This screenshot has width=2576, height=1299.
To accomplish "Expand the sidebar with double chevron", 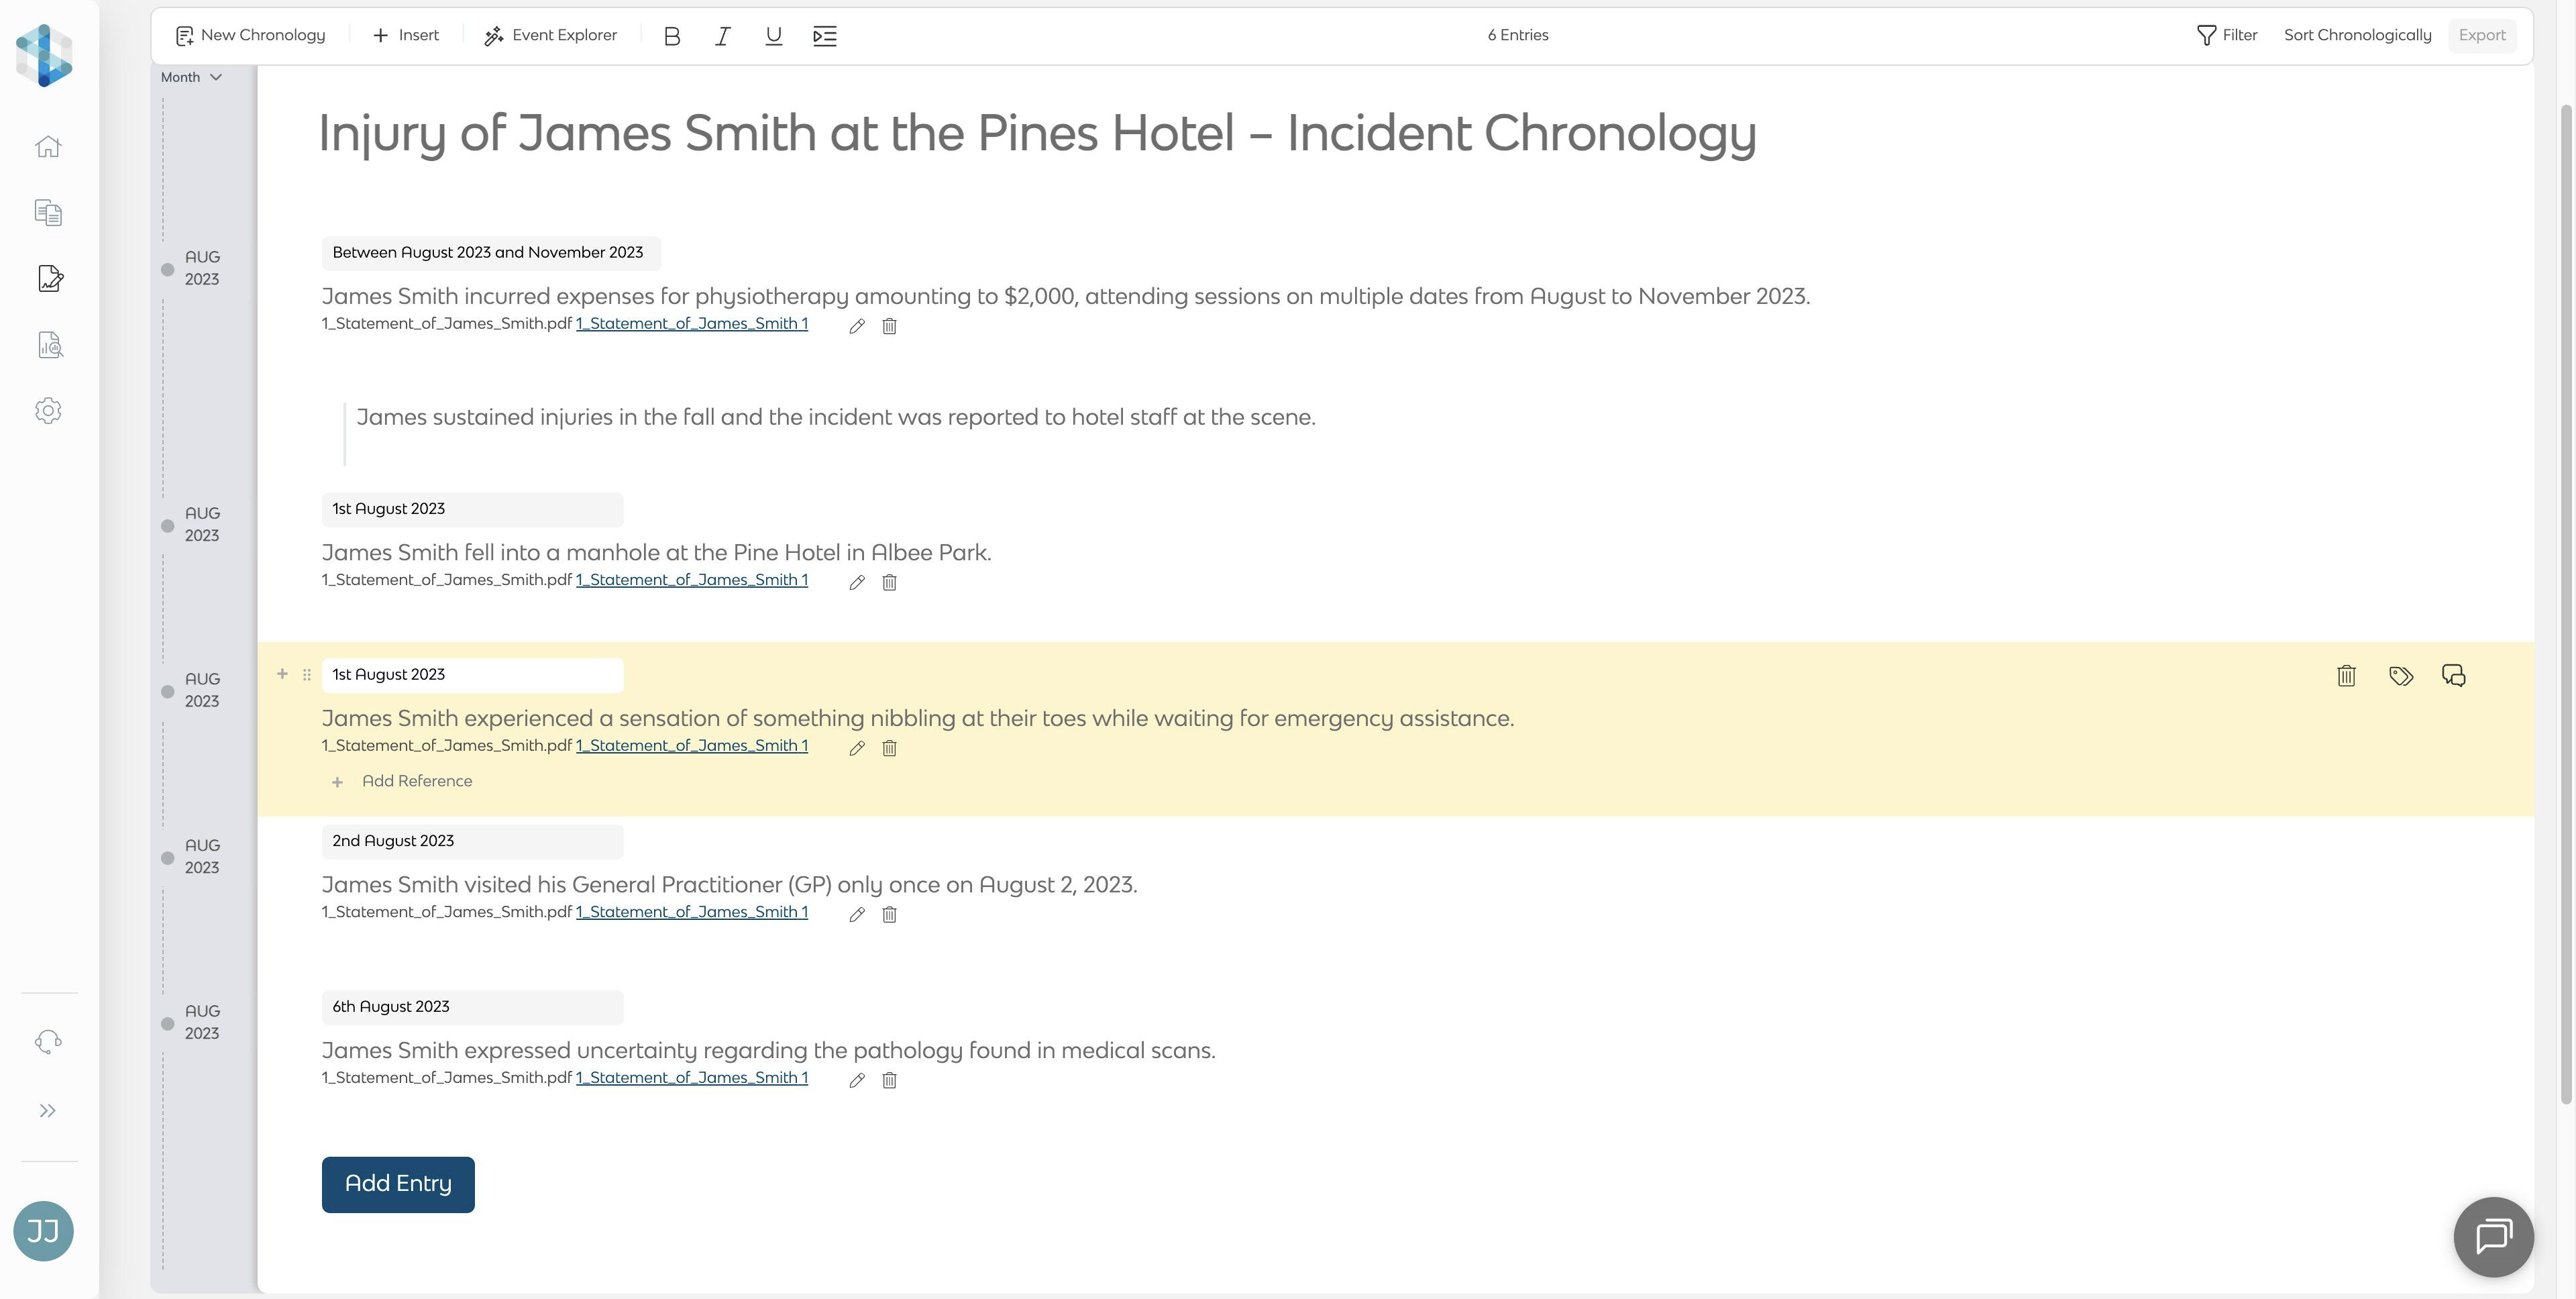I will point(48,1111).
